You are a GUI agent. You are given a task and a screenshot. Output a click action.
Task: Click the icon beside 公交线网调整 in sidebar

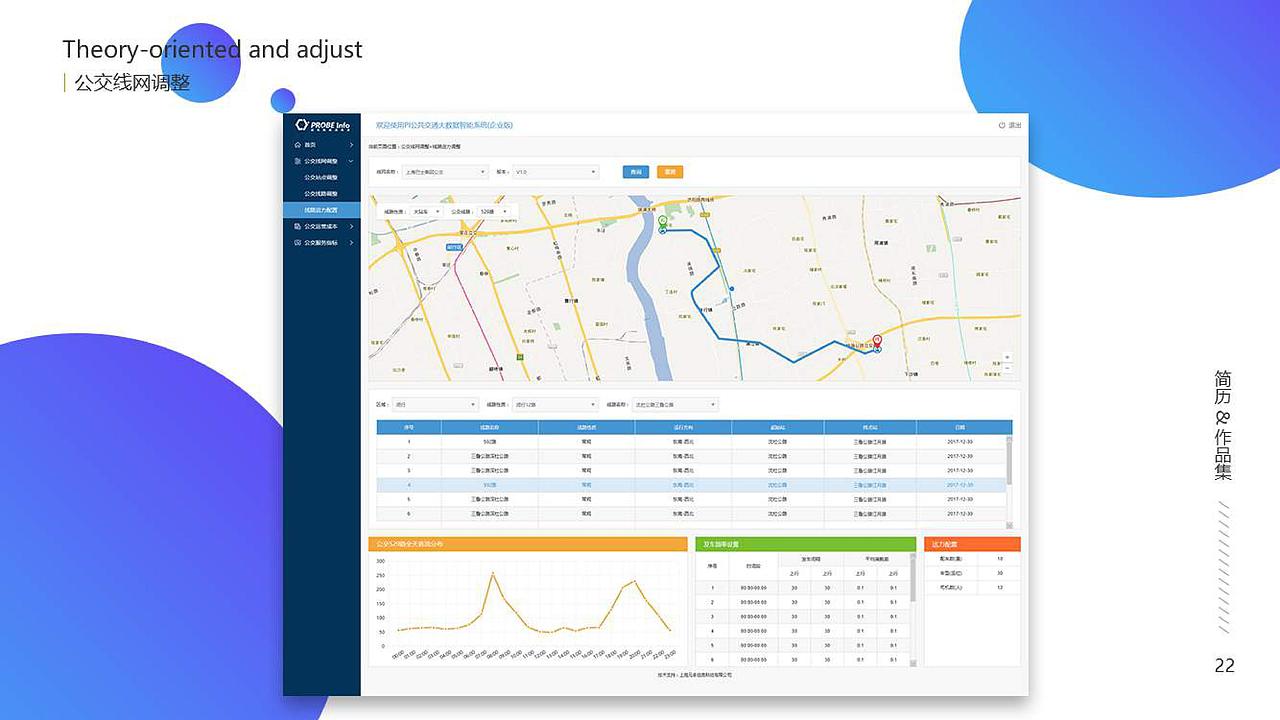point(298,161)
